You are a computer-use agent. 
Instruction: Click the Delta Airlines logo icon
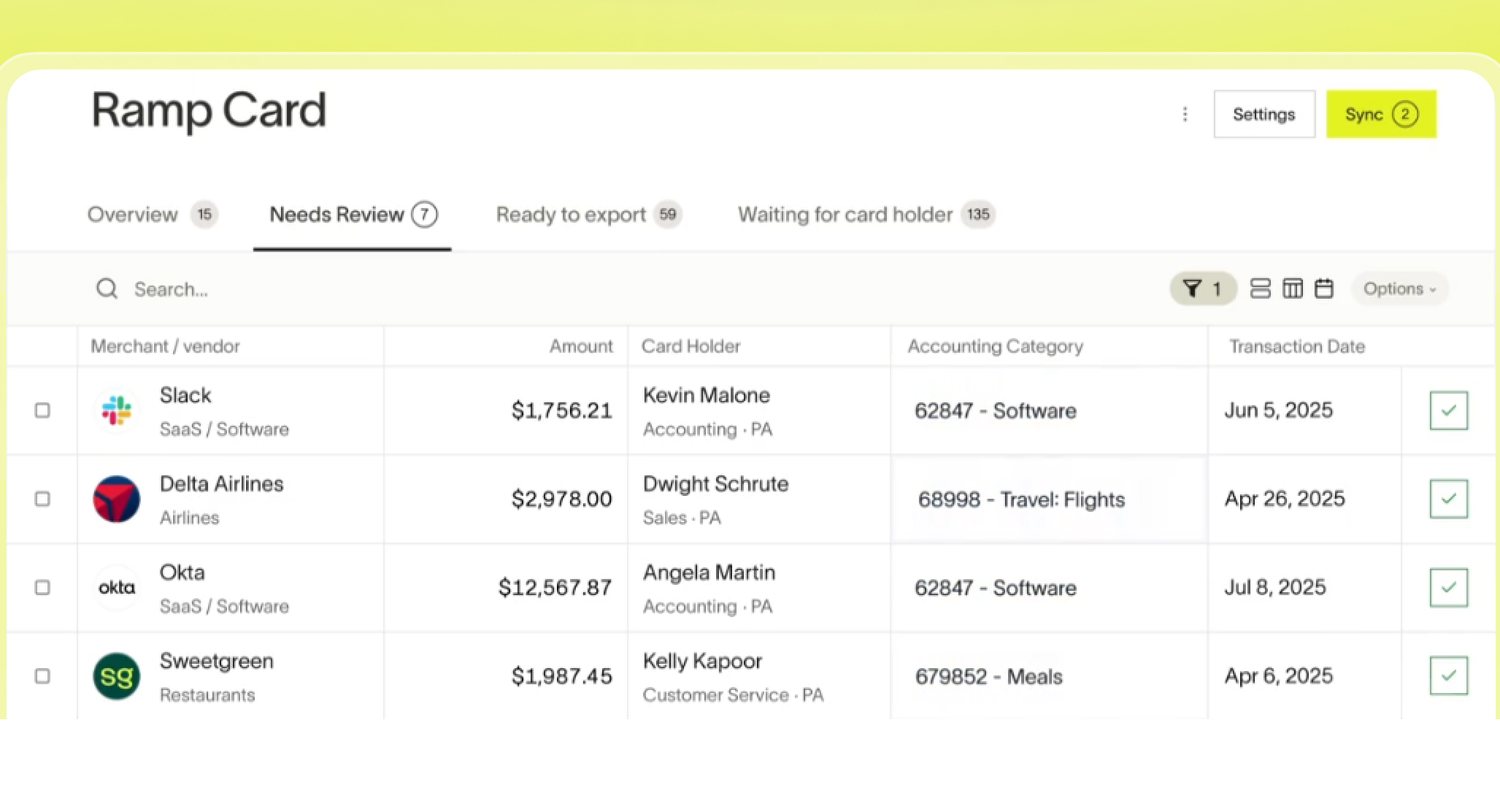pyautogui.click(x=116, y=499)
